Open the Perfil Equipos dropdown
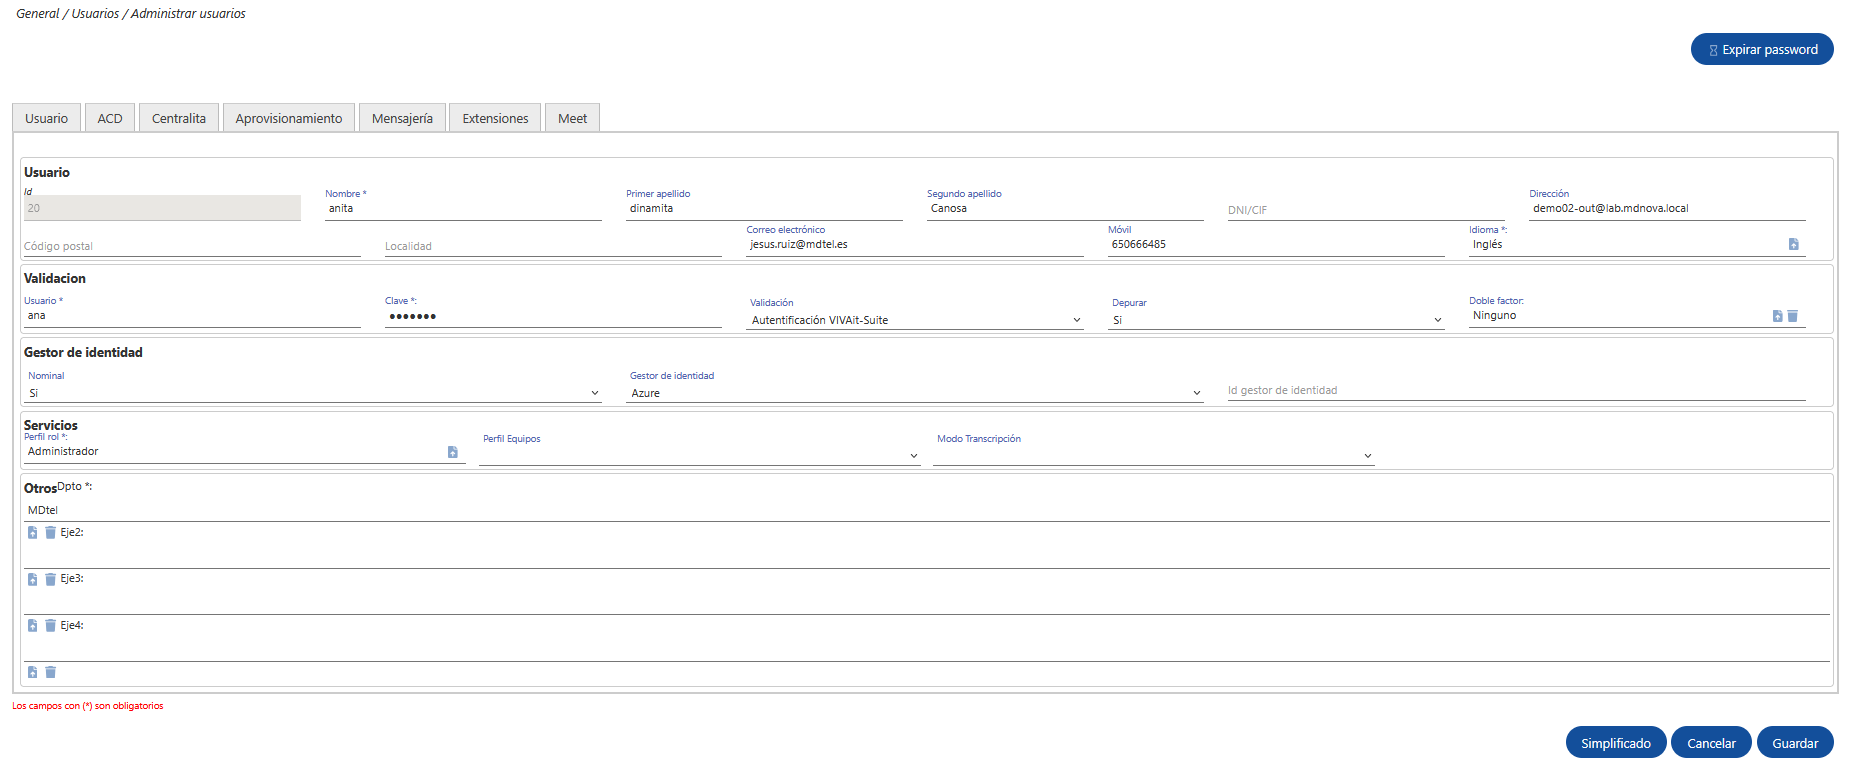 pos(699,455)
